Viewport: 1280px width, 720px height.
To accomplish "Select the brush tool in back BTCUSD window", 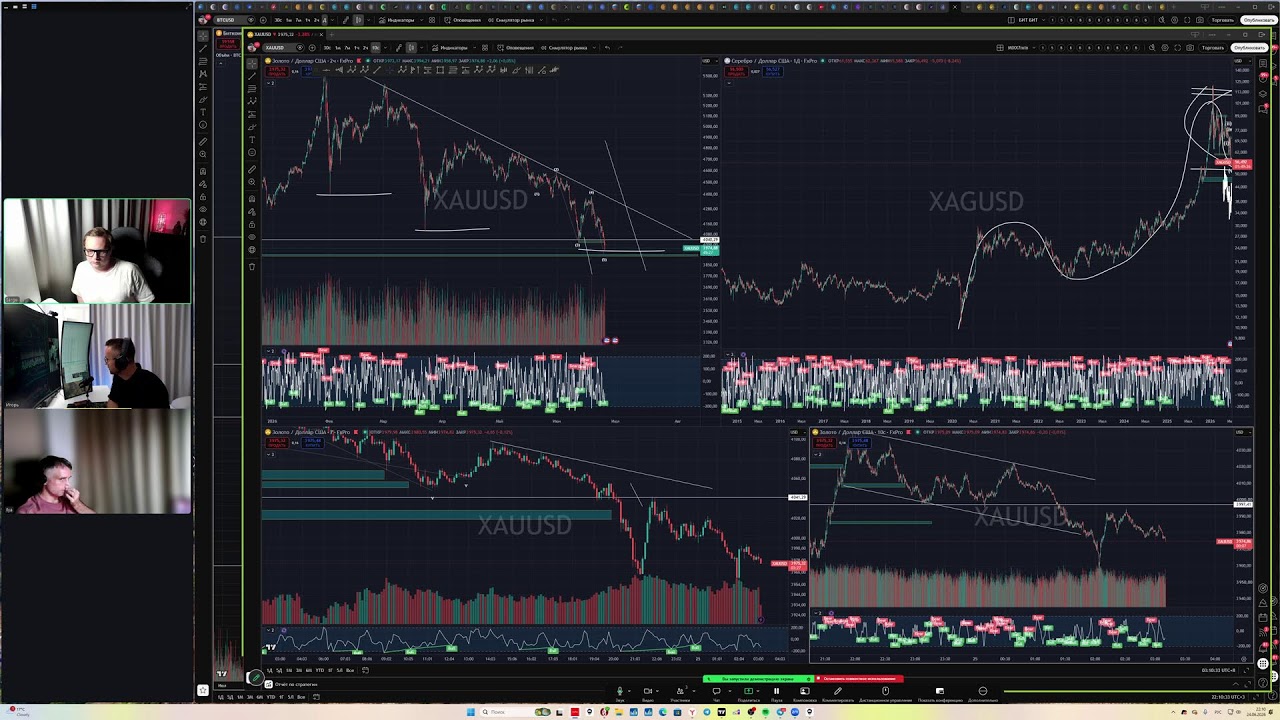I will click(203, 99).
